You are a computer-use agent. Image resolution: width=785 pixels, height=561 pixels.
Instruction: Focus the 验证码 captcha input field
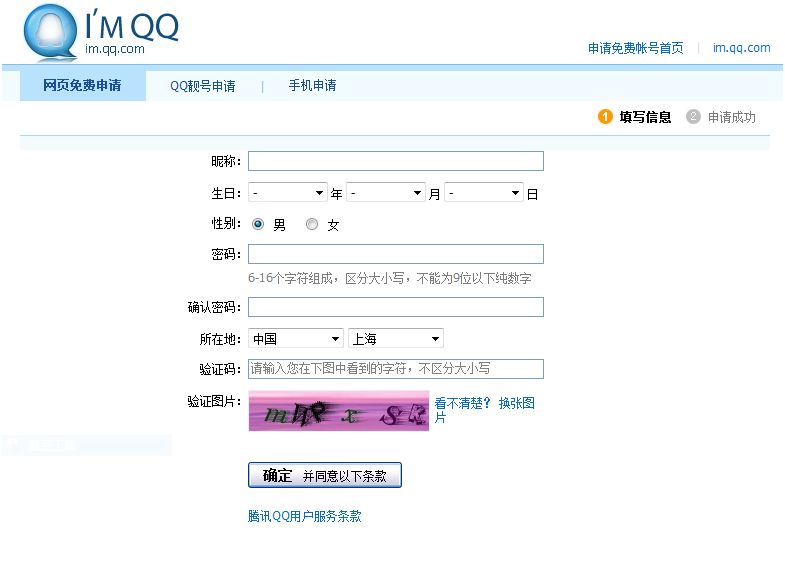396,369
